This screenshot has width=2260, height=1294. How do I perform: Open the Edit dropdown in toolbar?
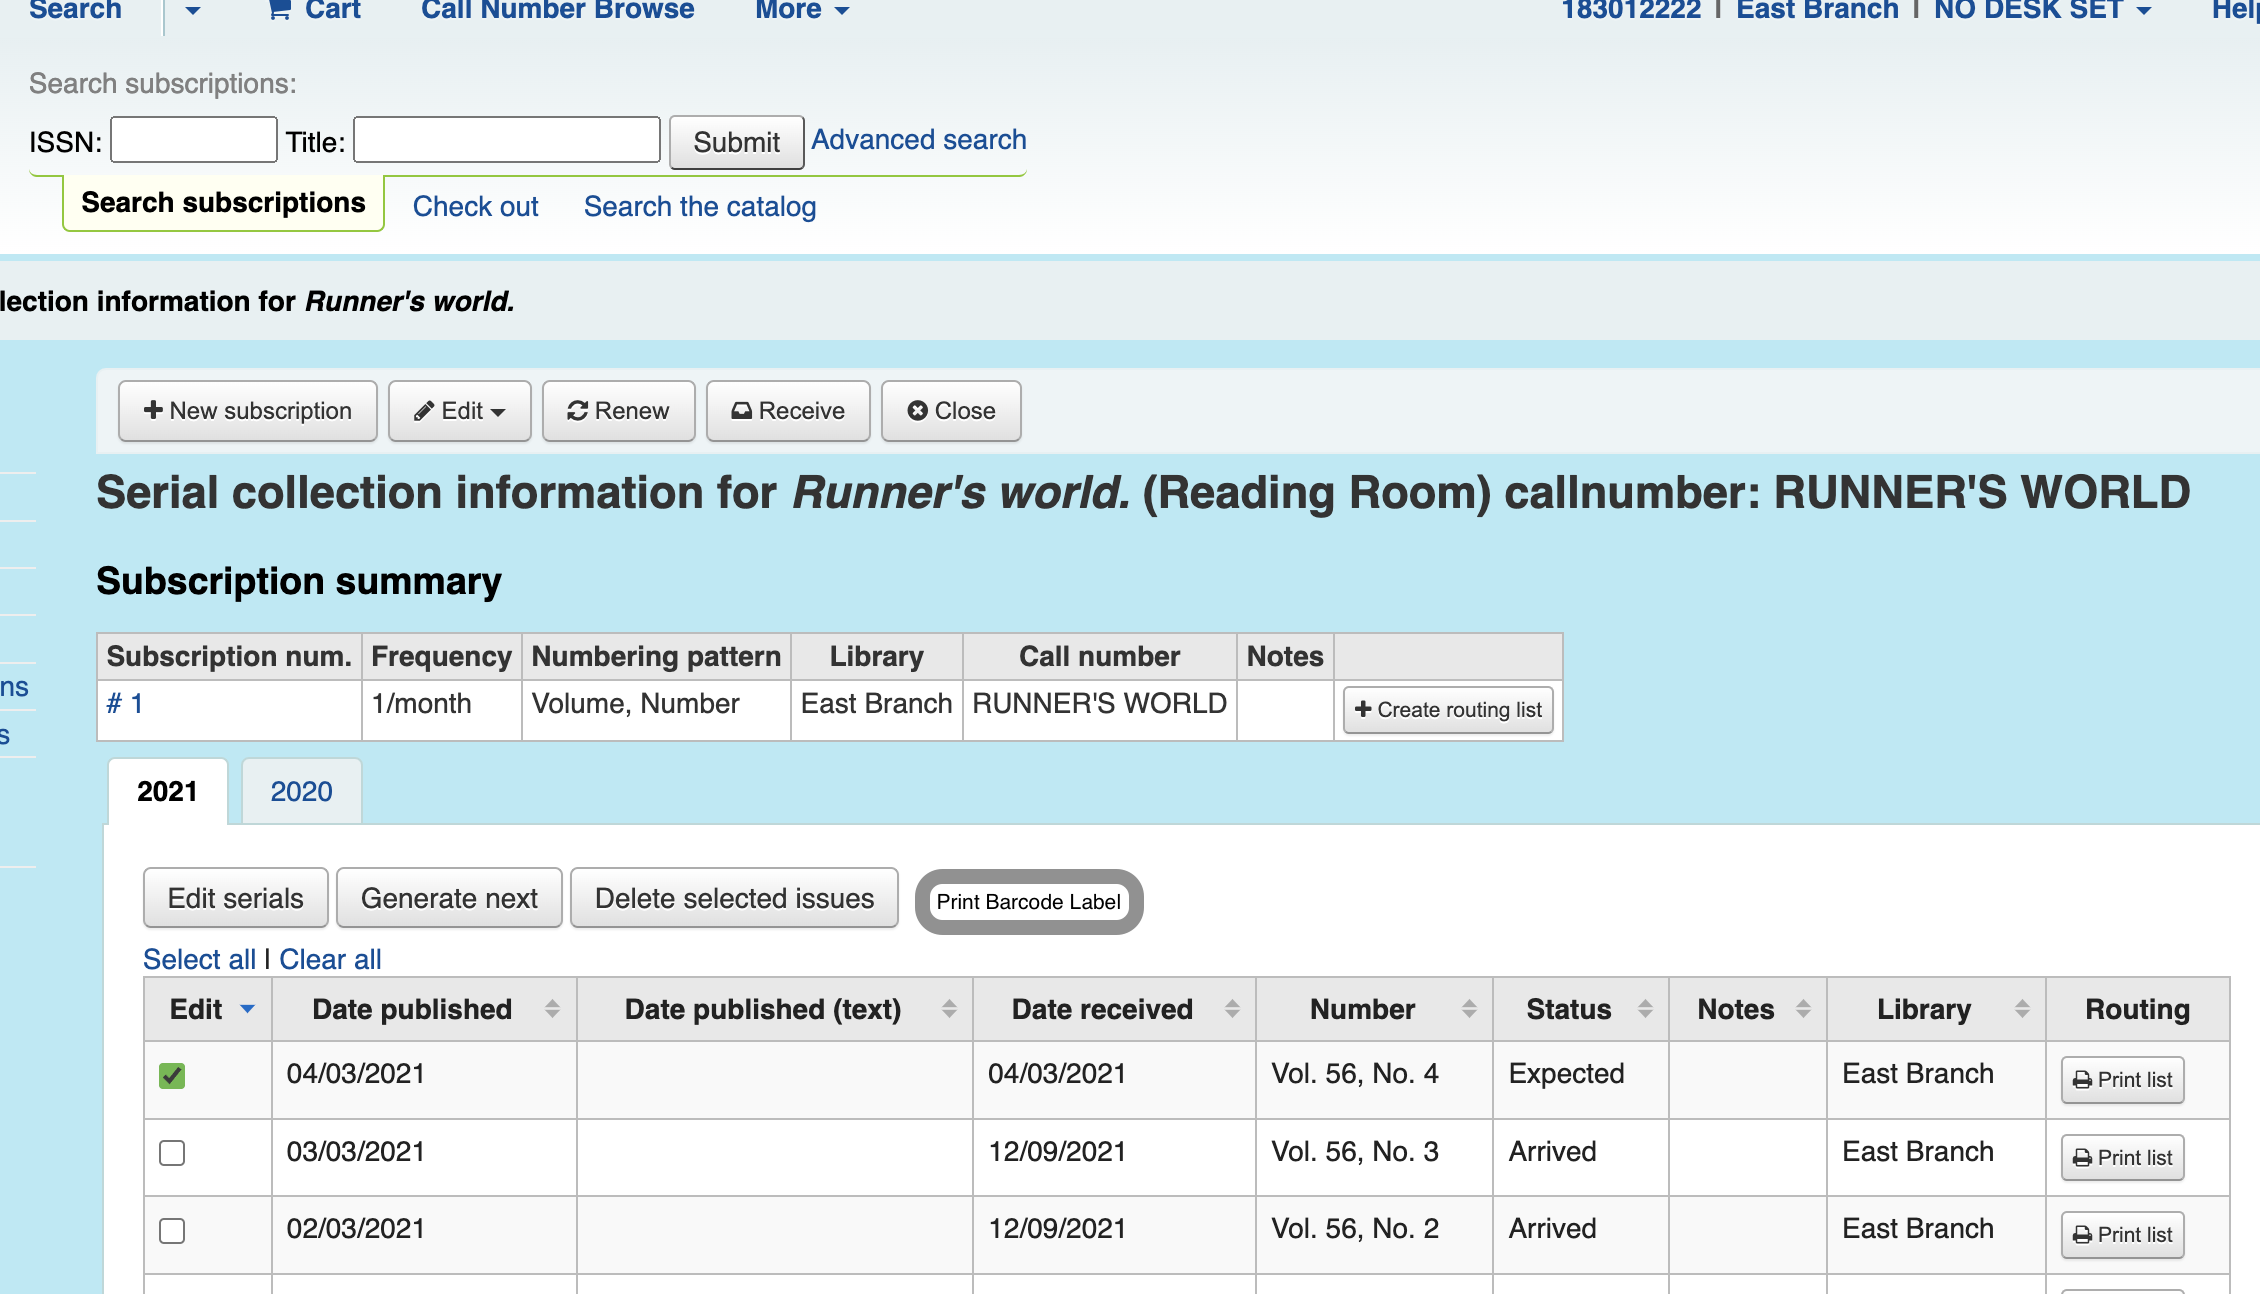click(x=459, y=411)
